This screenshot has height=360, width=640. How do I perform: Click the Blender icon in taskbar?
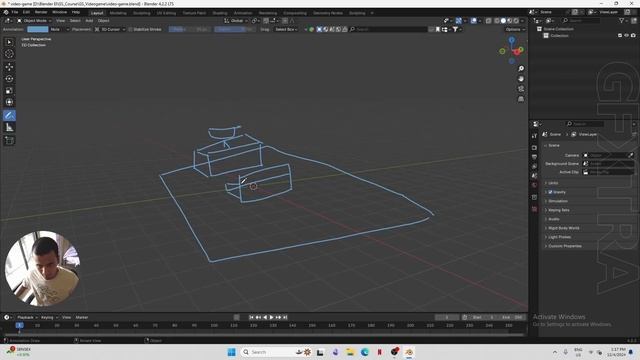point(409,352)
